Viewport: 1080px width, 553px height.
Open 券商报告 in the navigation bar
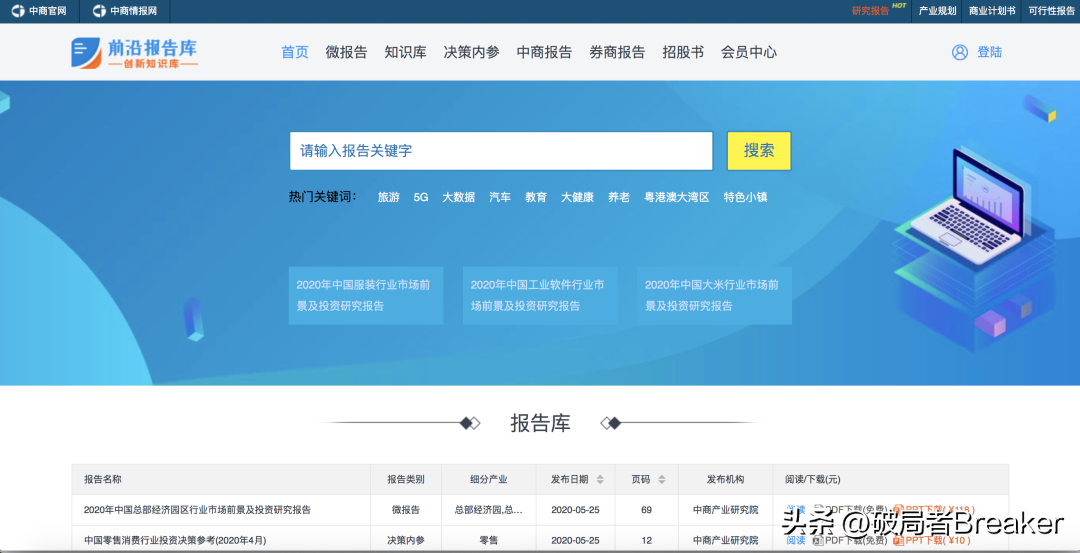(617, 52)
